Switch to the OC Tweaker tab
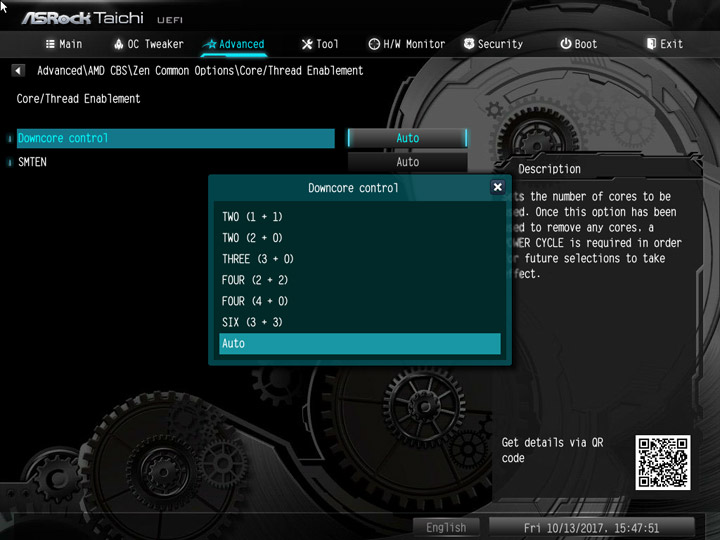The height and width of the screenshot is (540, 720). 149,44
